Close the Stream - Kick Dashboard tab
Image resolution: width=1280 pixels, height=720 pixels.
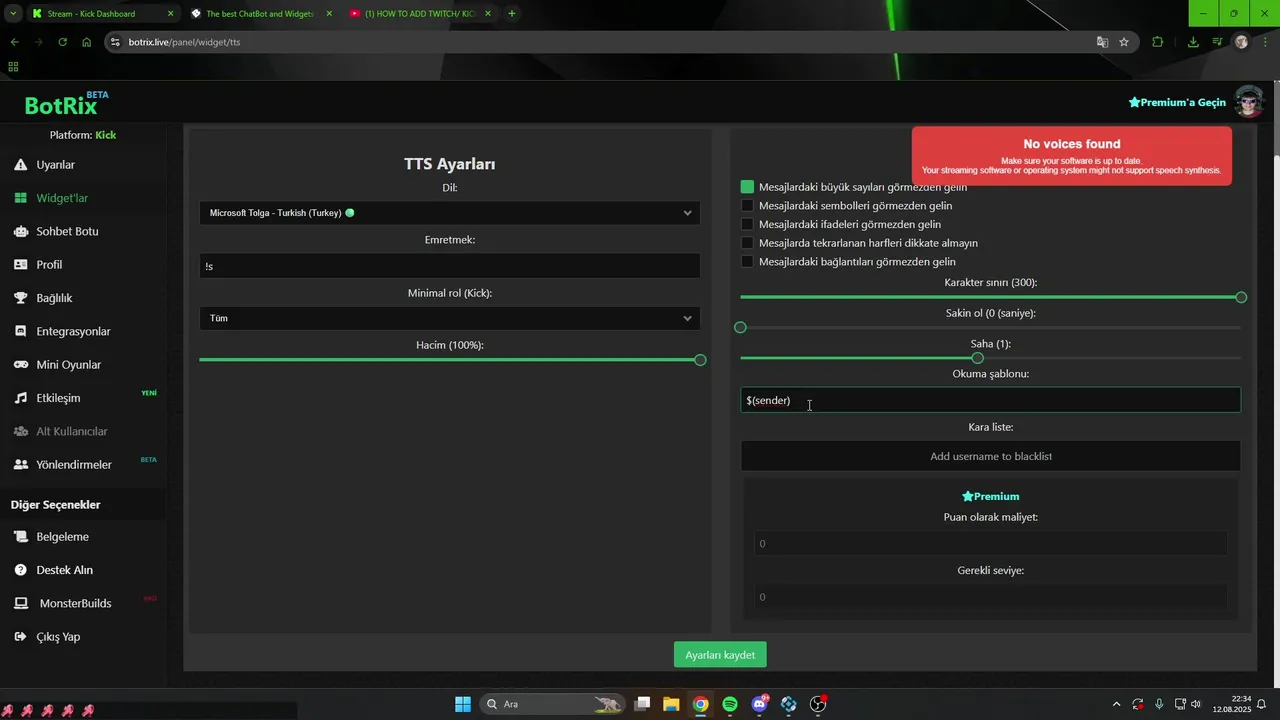(x=170, y=14)
